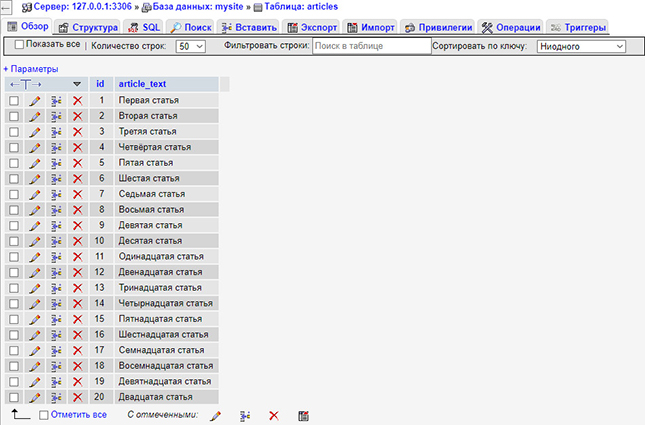Click the 'Поиск в таблице' filter field
The width and height of the screenshot is (645, 425).
point(370,46)
